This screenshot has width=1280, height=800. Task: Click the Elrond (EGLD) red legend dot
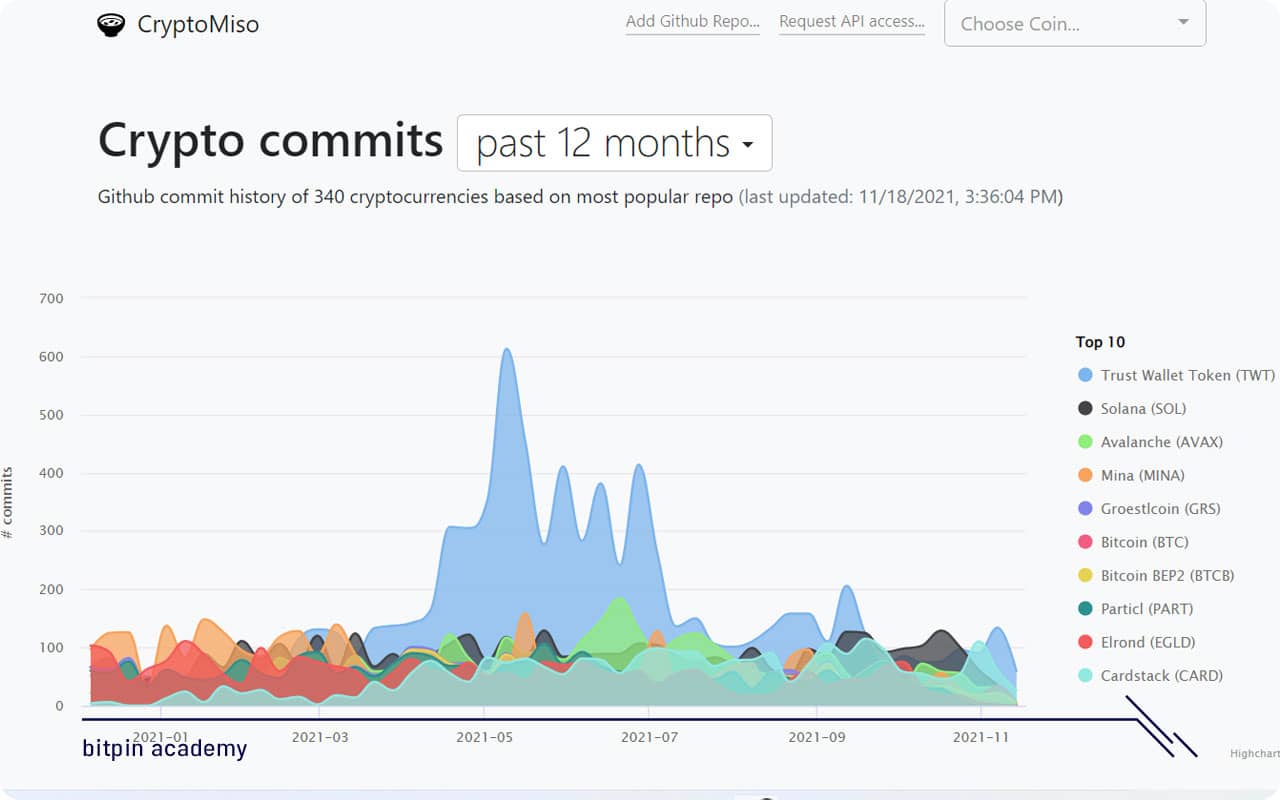point(1085,642)
